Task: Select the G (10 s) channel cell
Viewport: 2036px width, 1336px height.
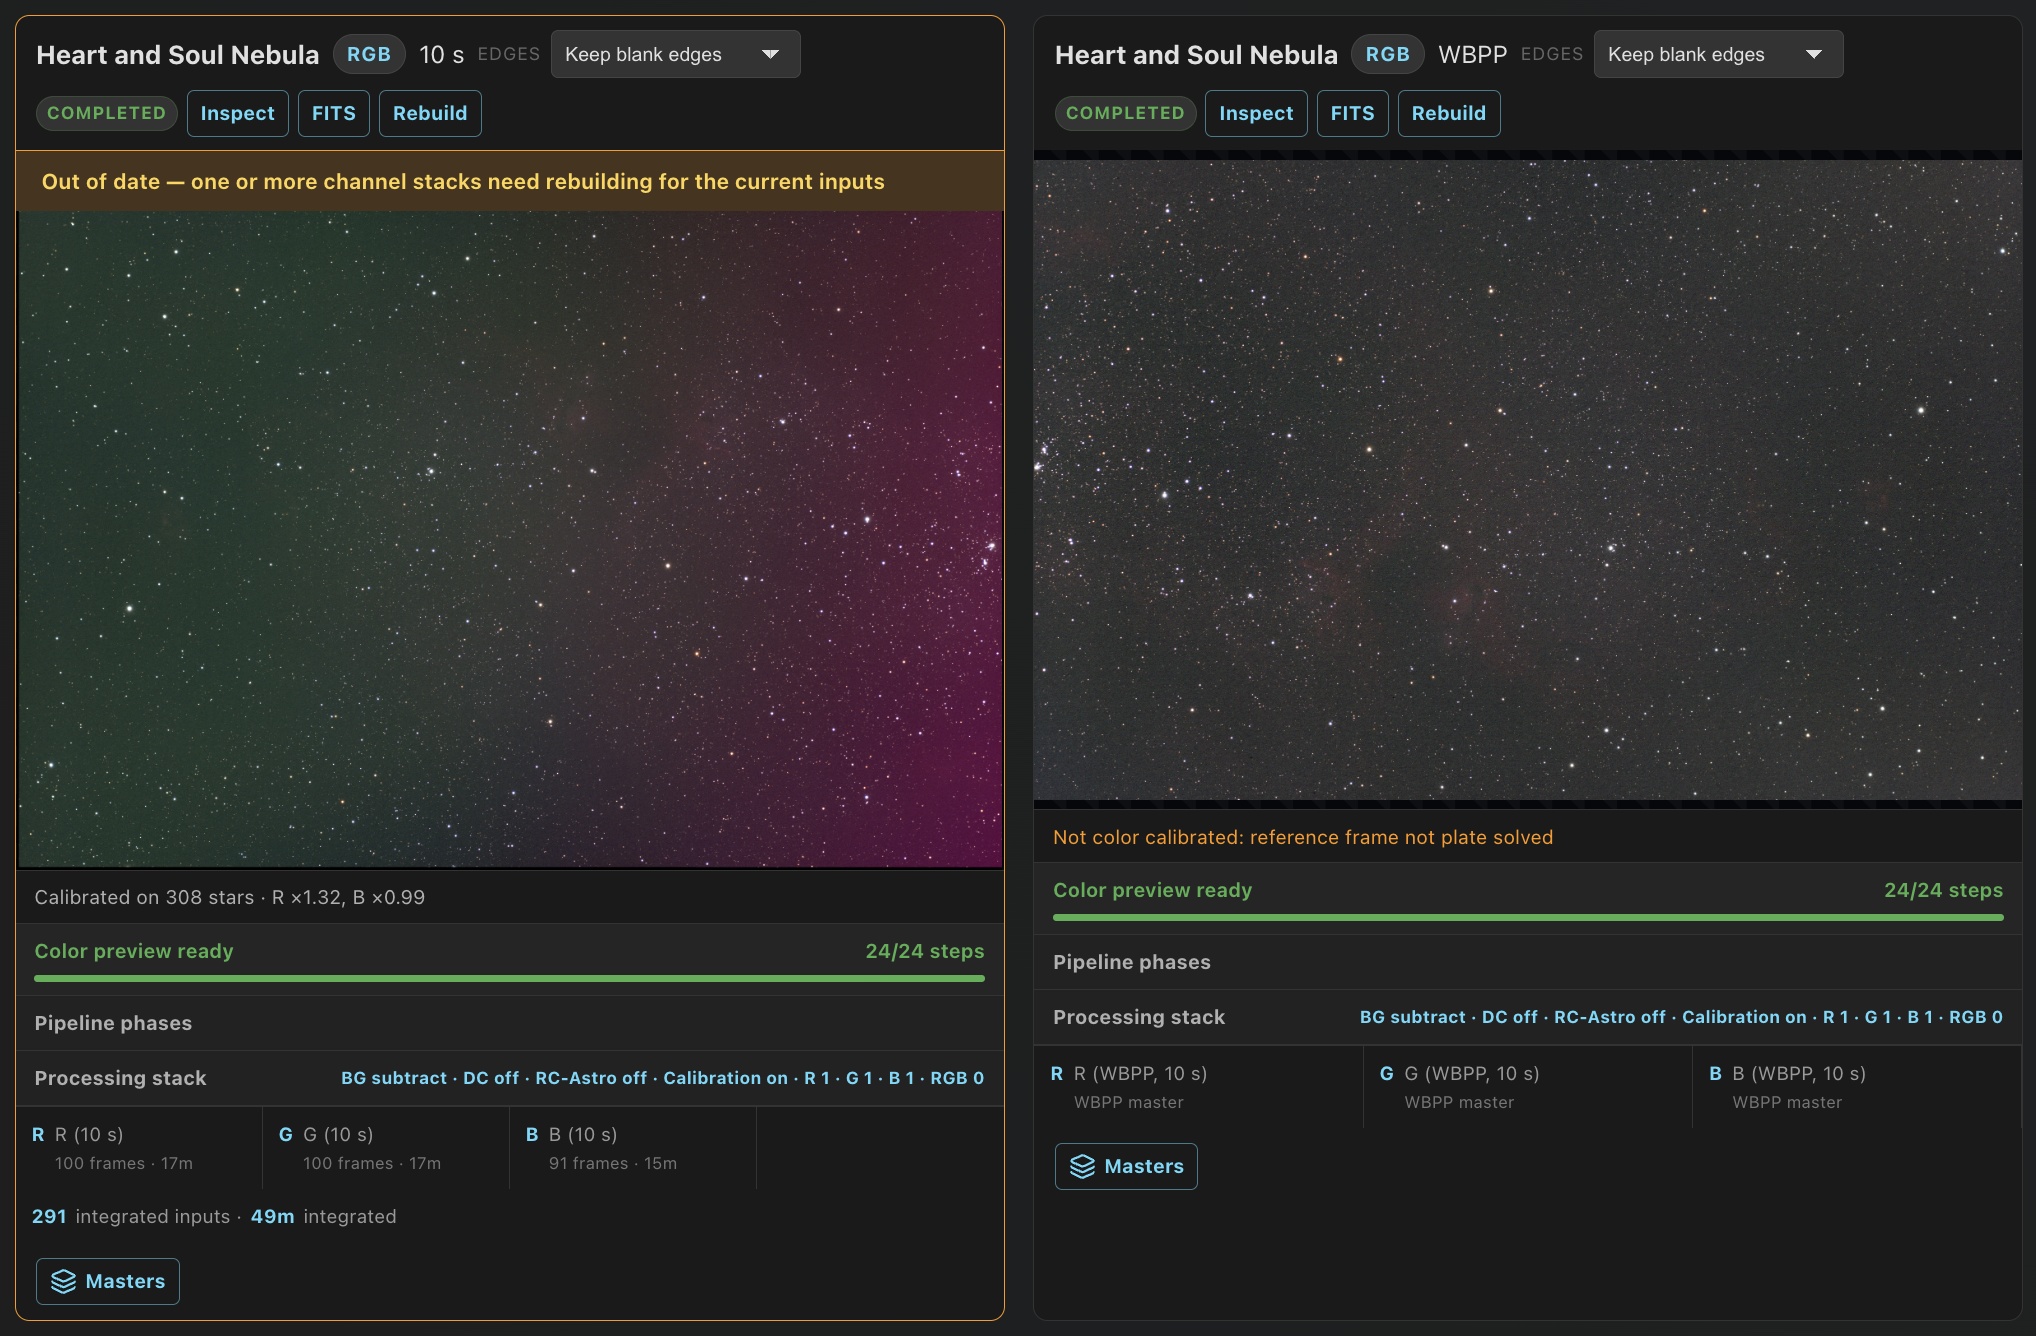Action: [386, 1148]
